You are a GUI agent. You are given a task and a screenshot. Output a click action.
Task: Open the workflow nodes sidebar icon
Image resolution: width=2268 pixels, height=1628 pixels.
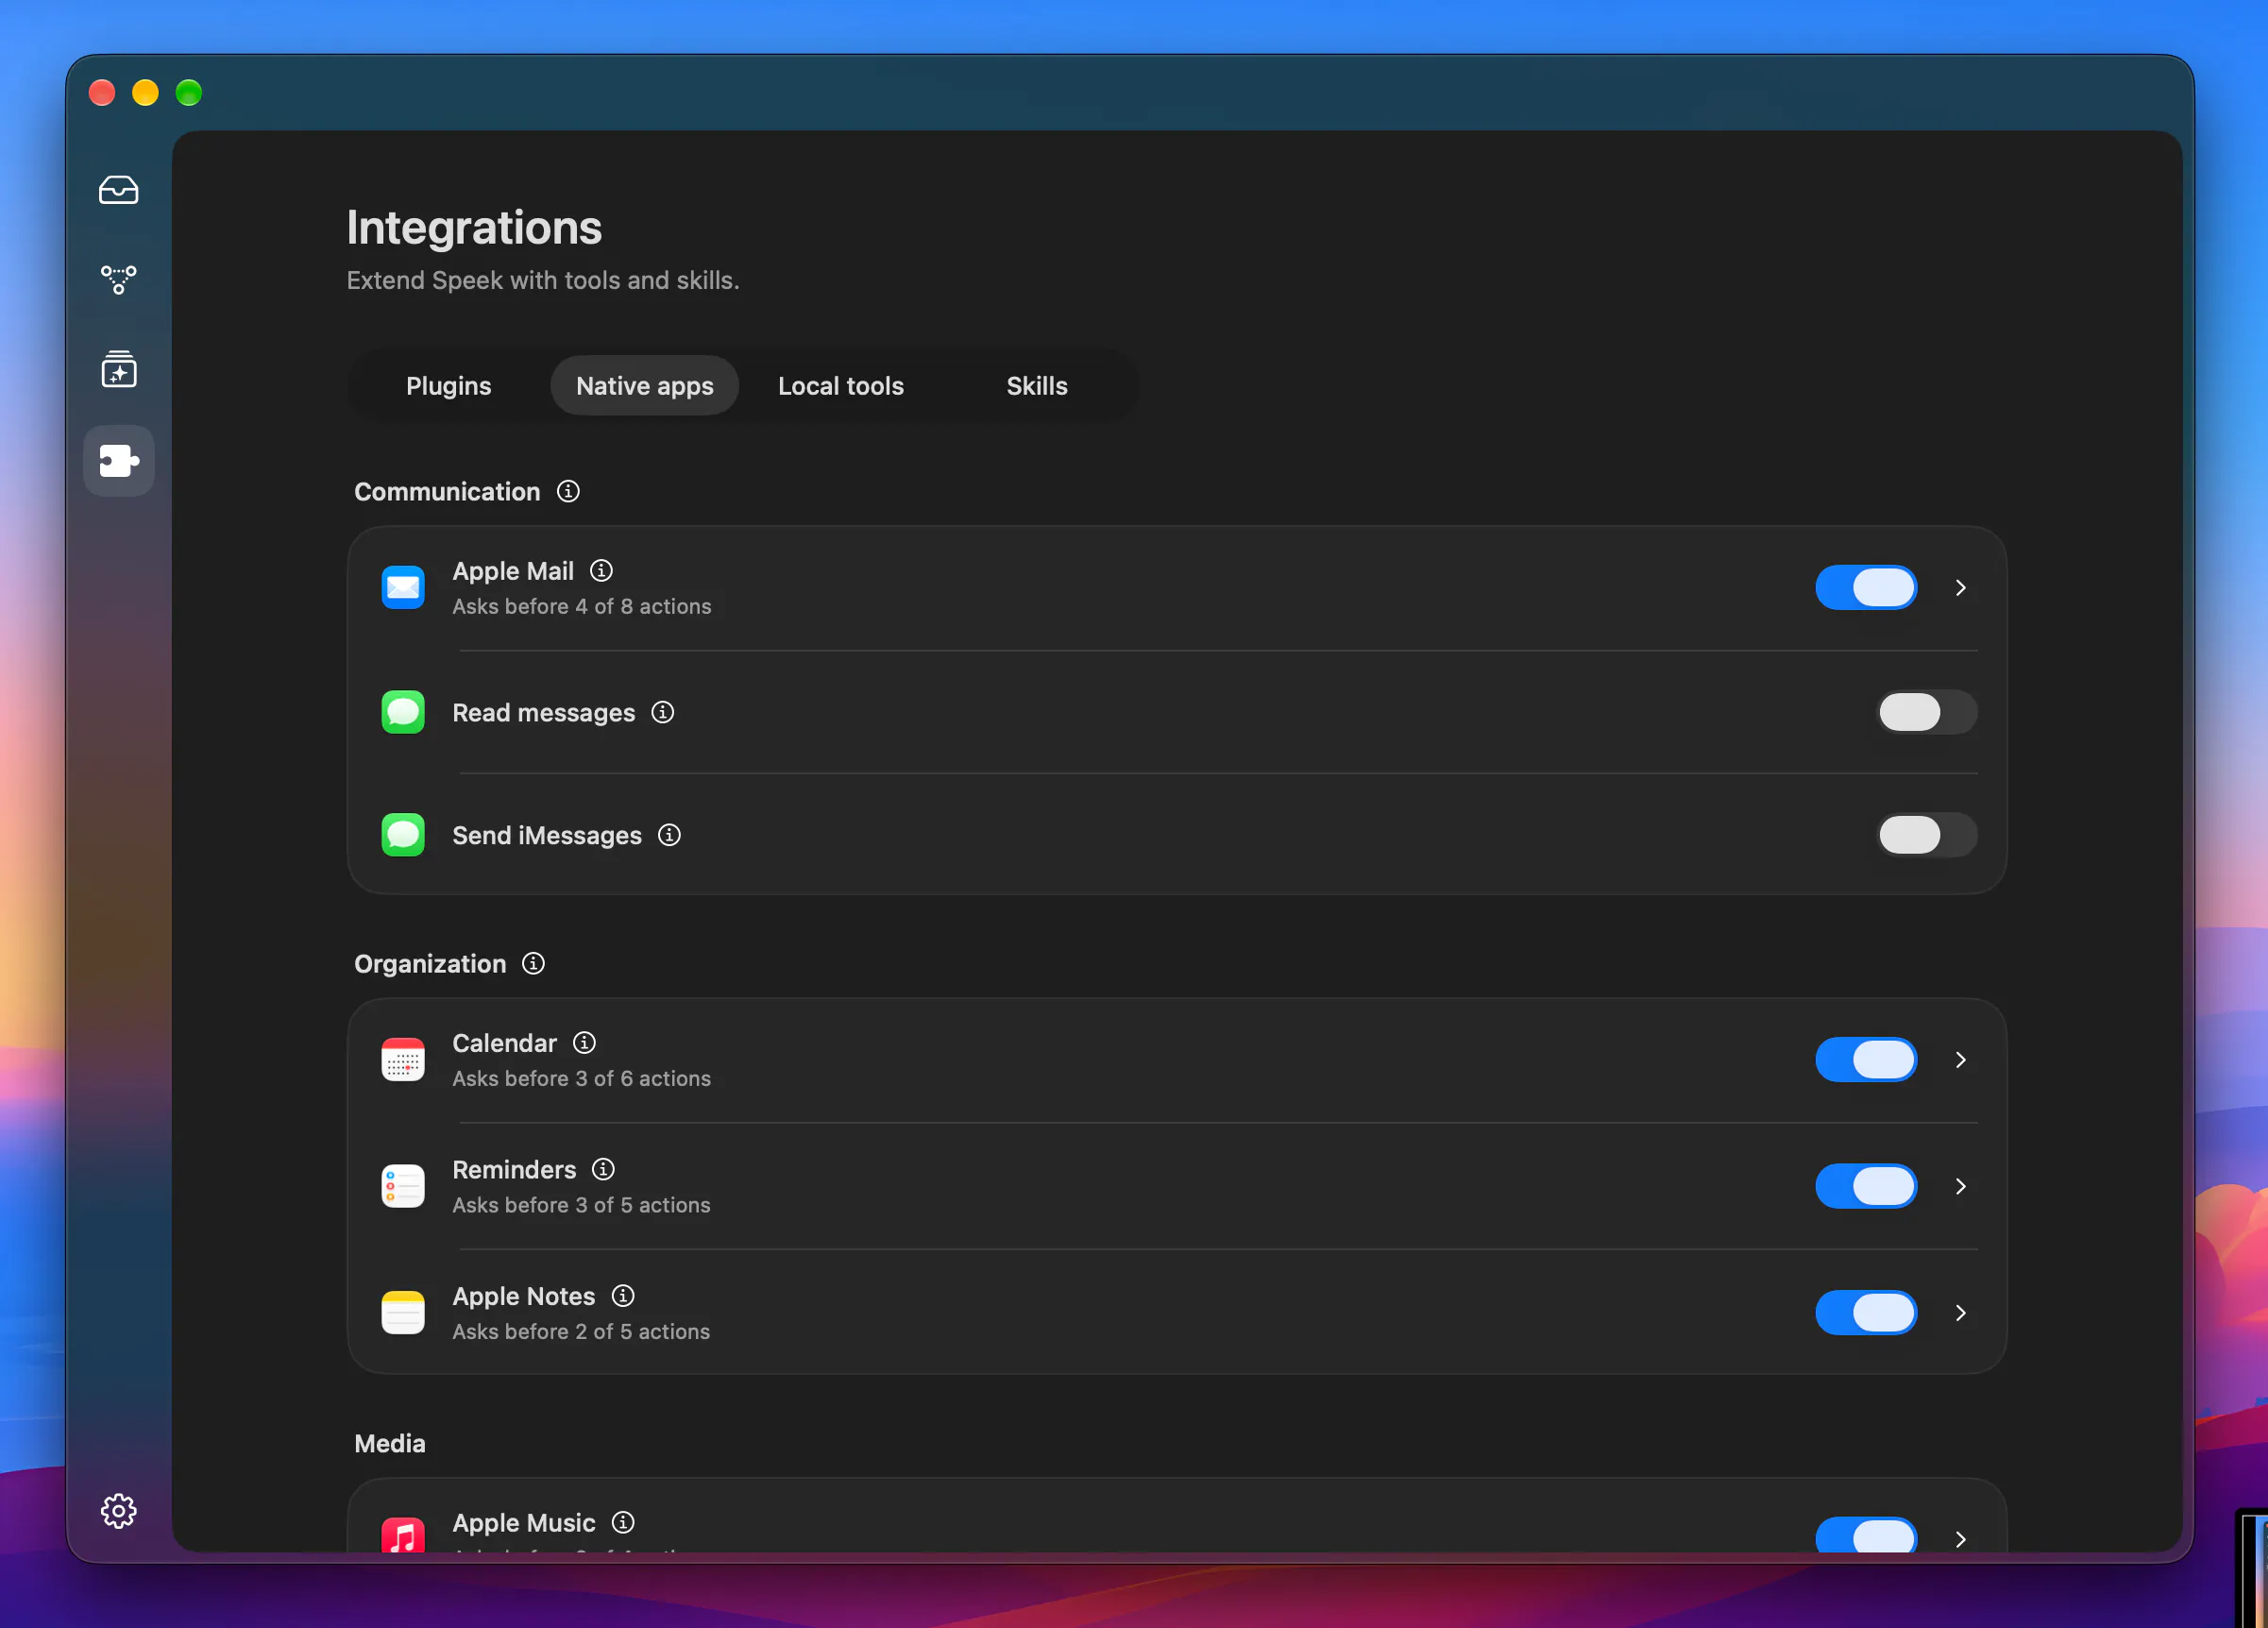pos(118,279)
